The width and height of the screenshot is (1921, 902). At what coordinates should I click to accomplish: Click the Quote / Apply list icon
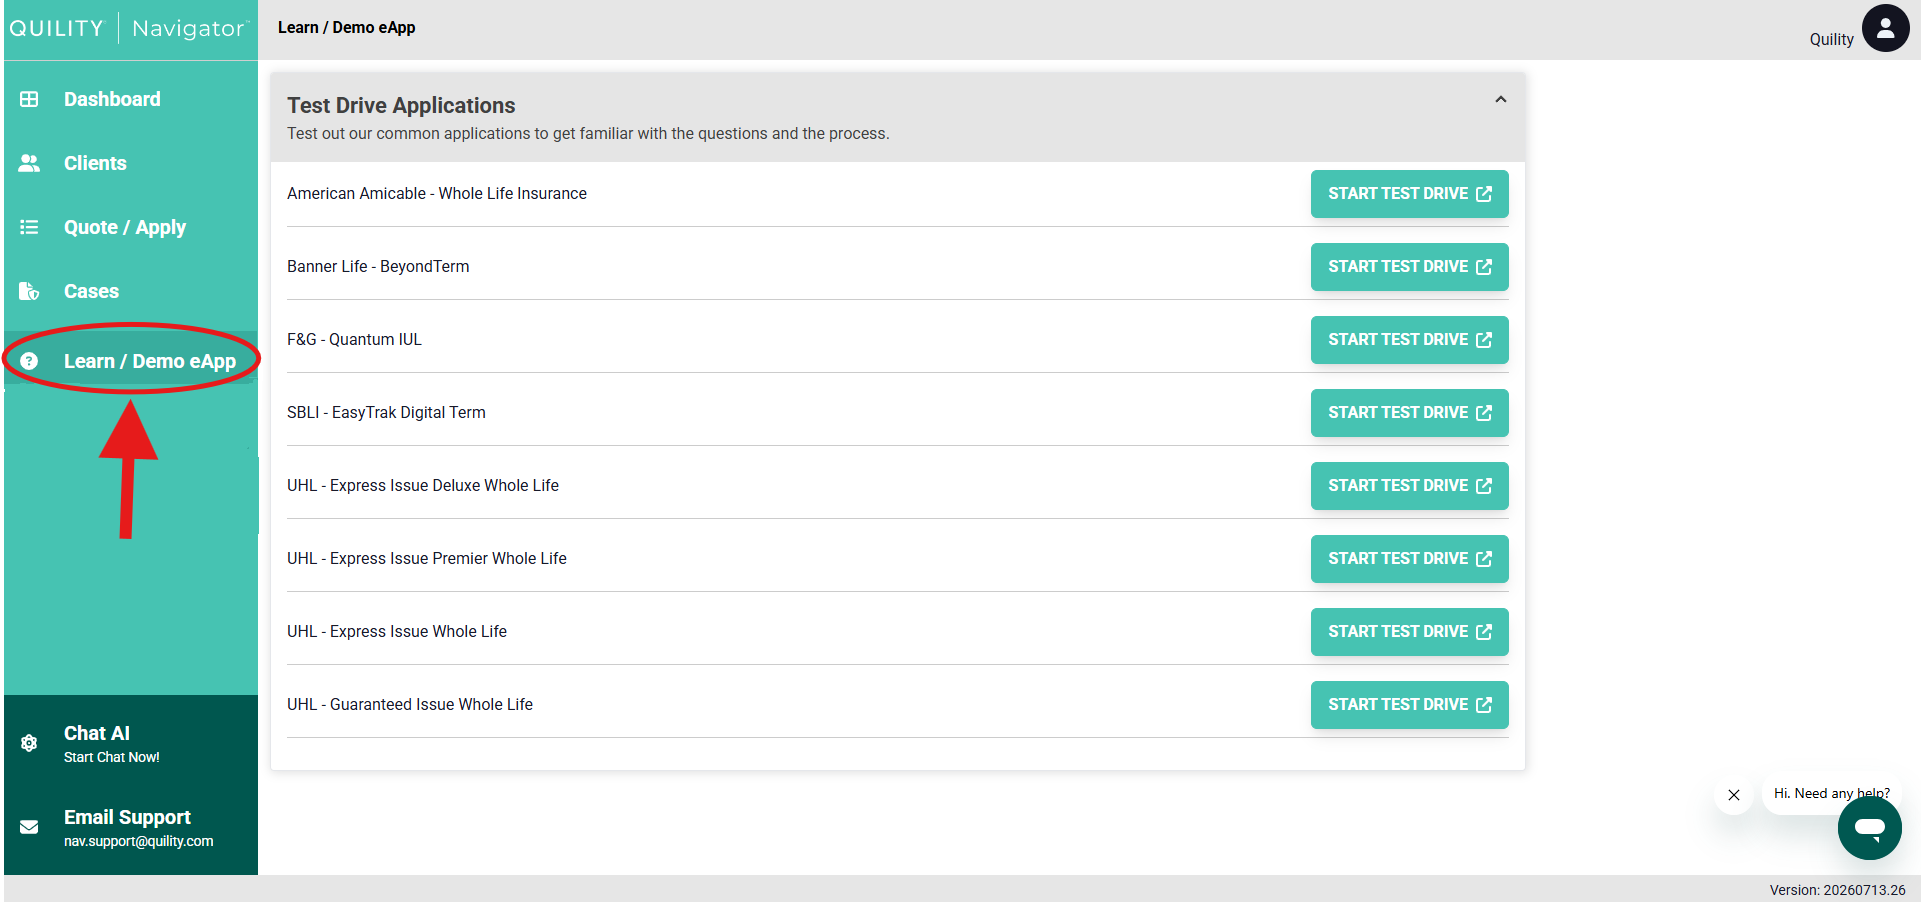pyautogui.click(x=29, y=227)
